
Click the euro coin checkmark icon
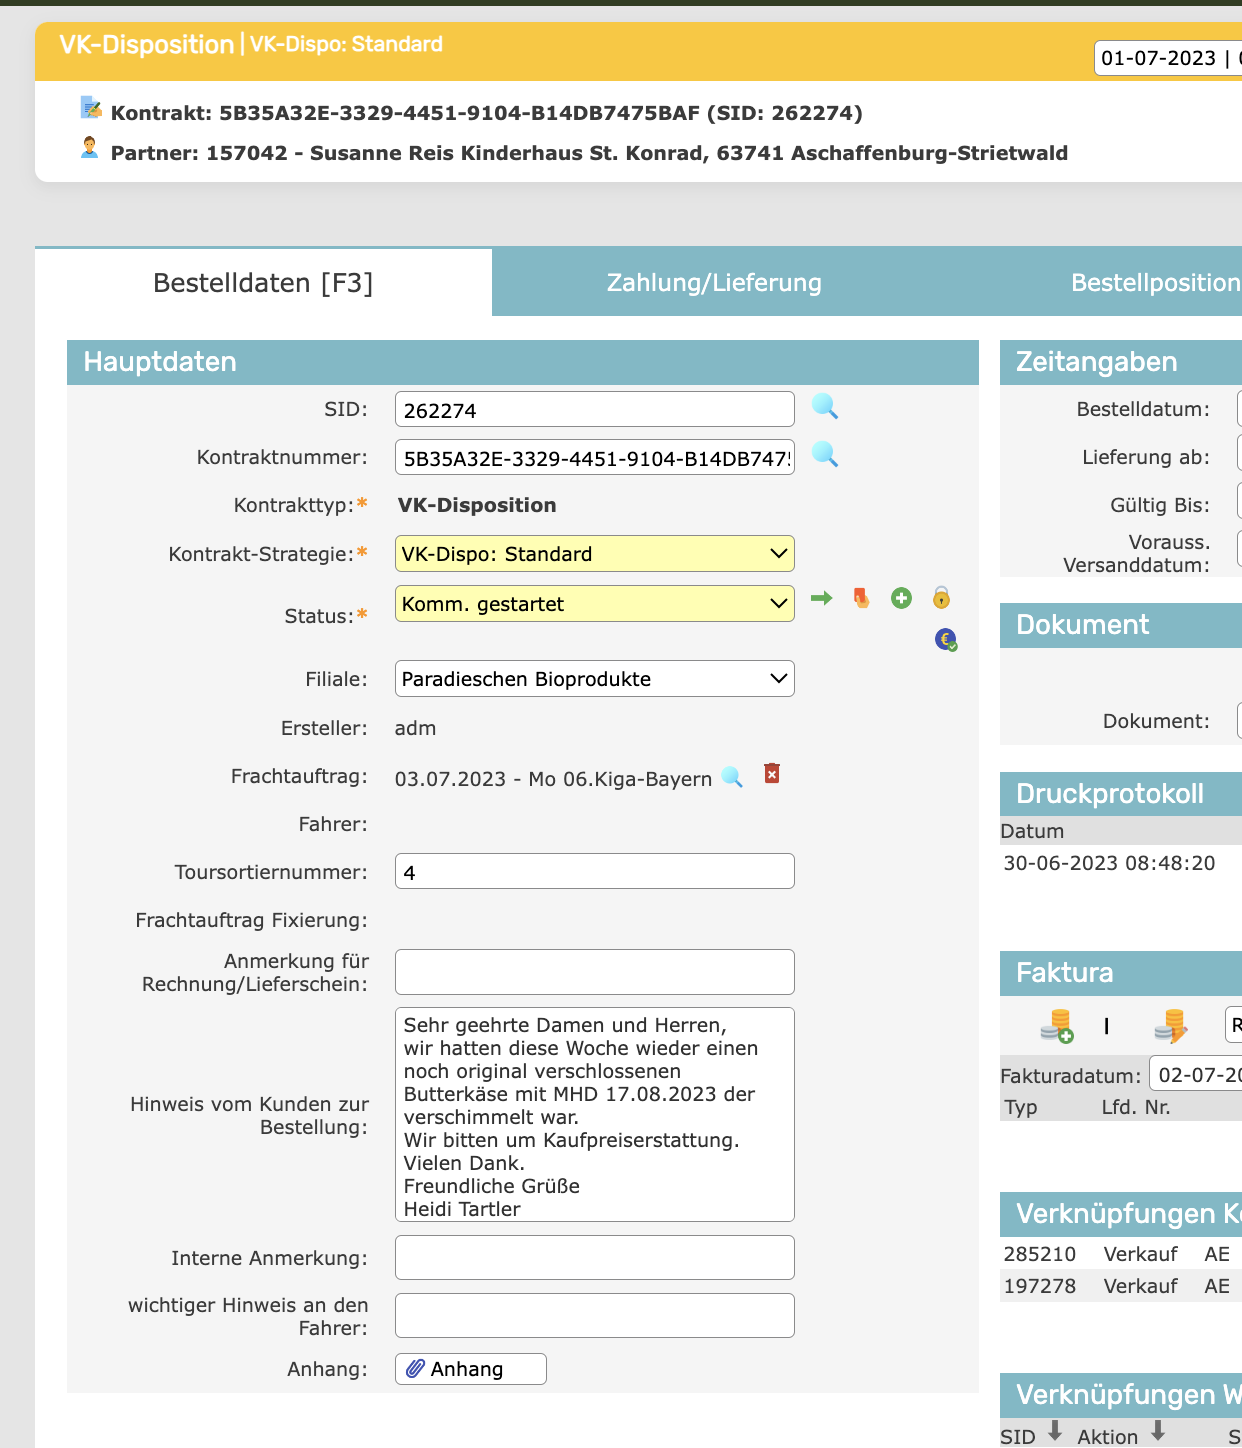pyautogui.click(x=945, y=639)
